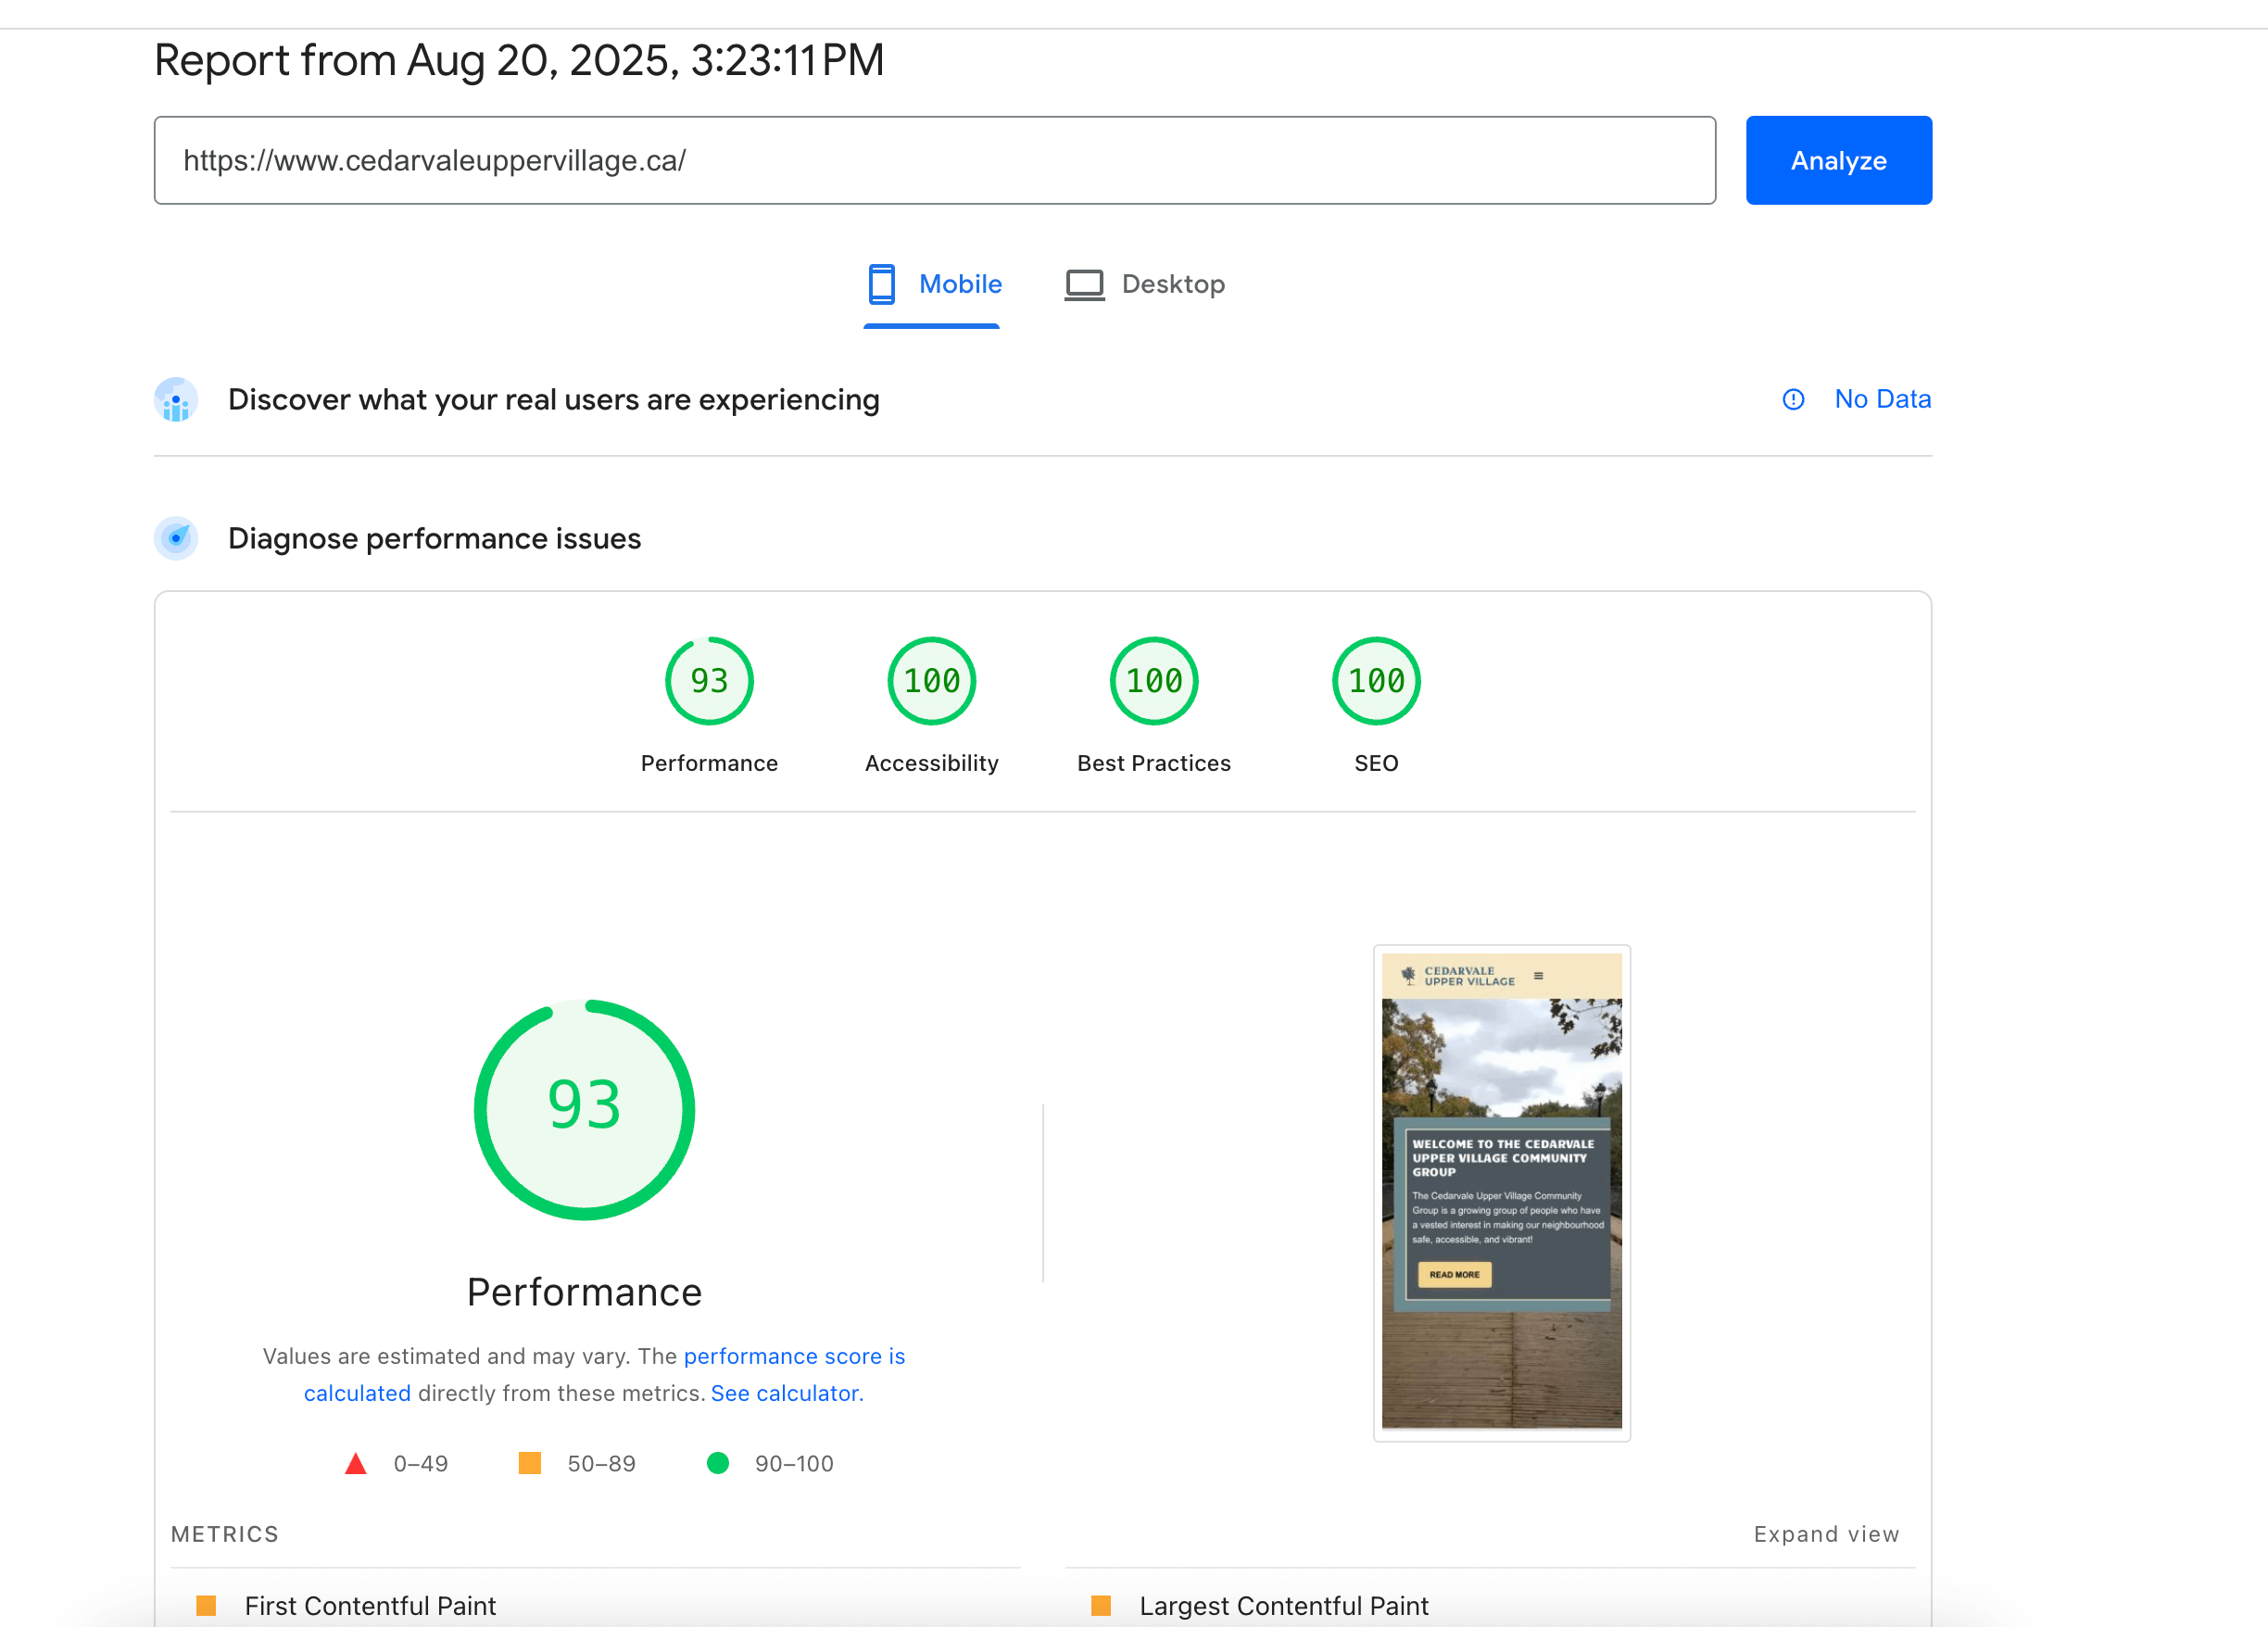Click the mobile phone icon
Viewport: 2268px width, 1627px height.
click(881, 285)
